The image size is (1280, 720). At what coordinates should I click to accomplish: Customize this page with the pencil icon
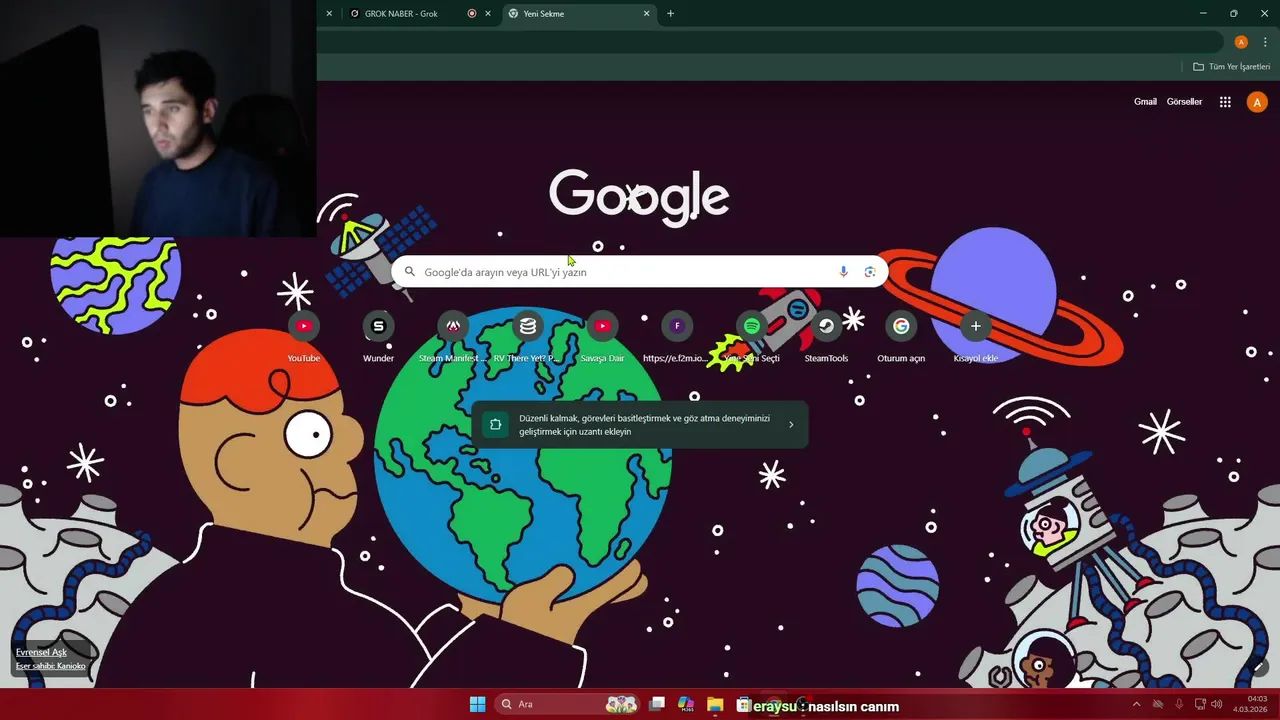(1259, 666)
